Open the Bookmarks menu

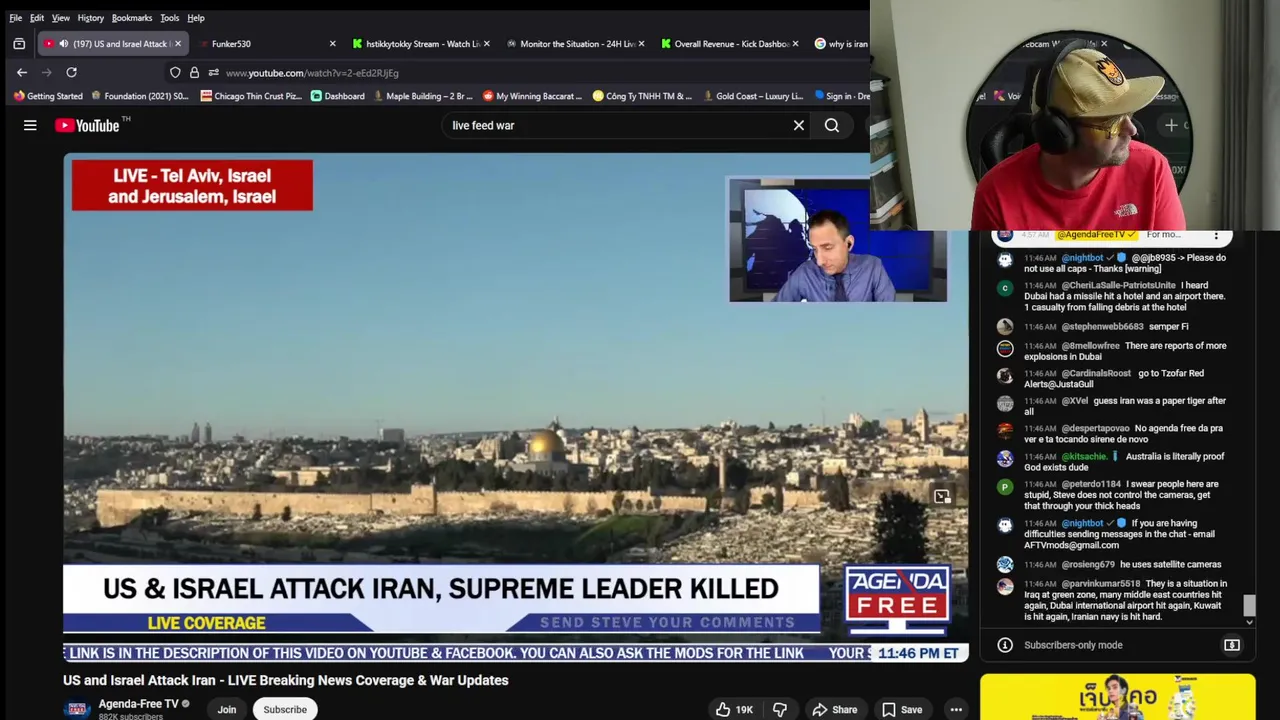tap(132, 18)
